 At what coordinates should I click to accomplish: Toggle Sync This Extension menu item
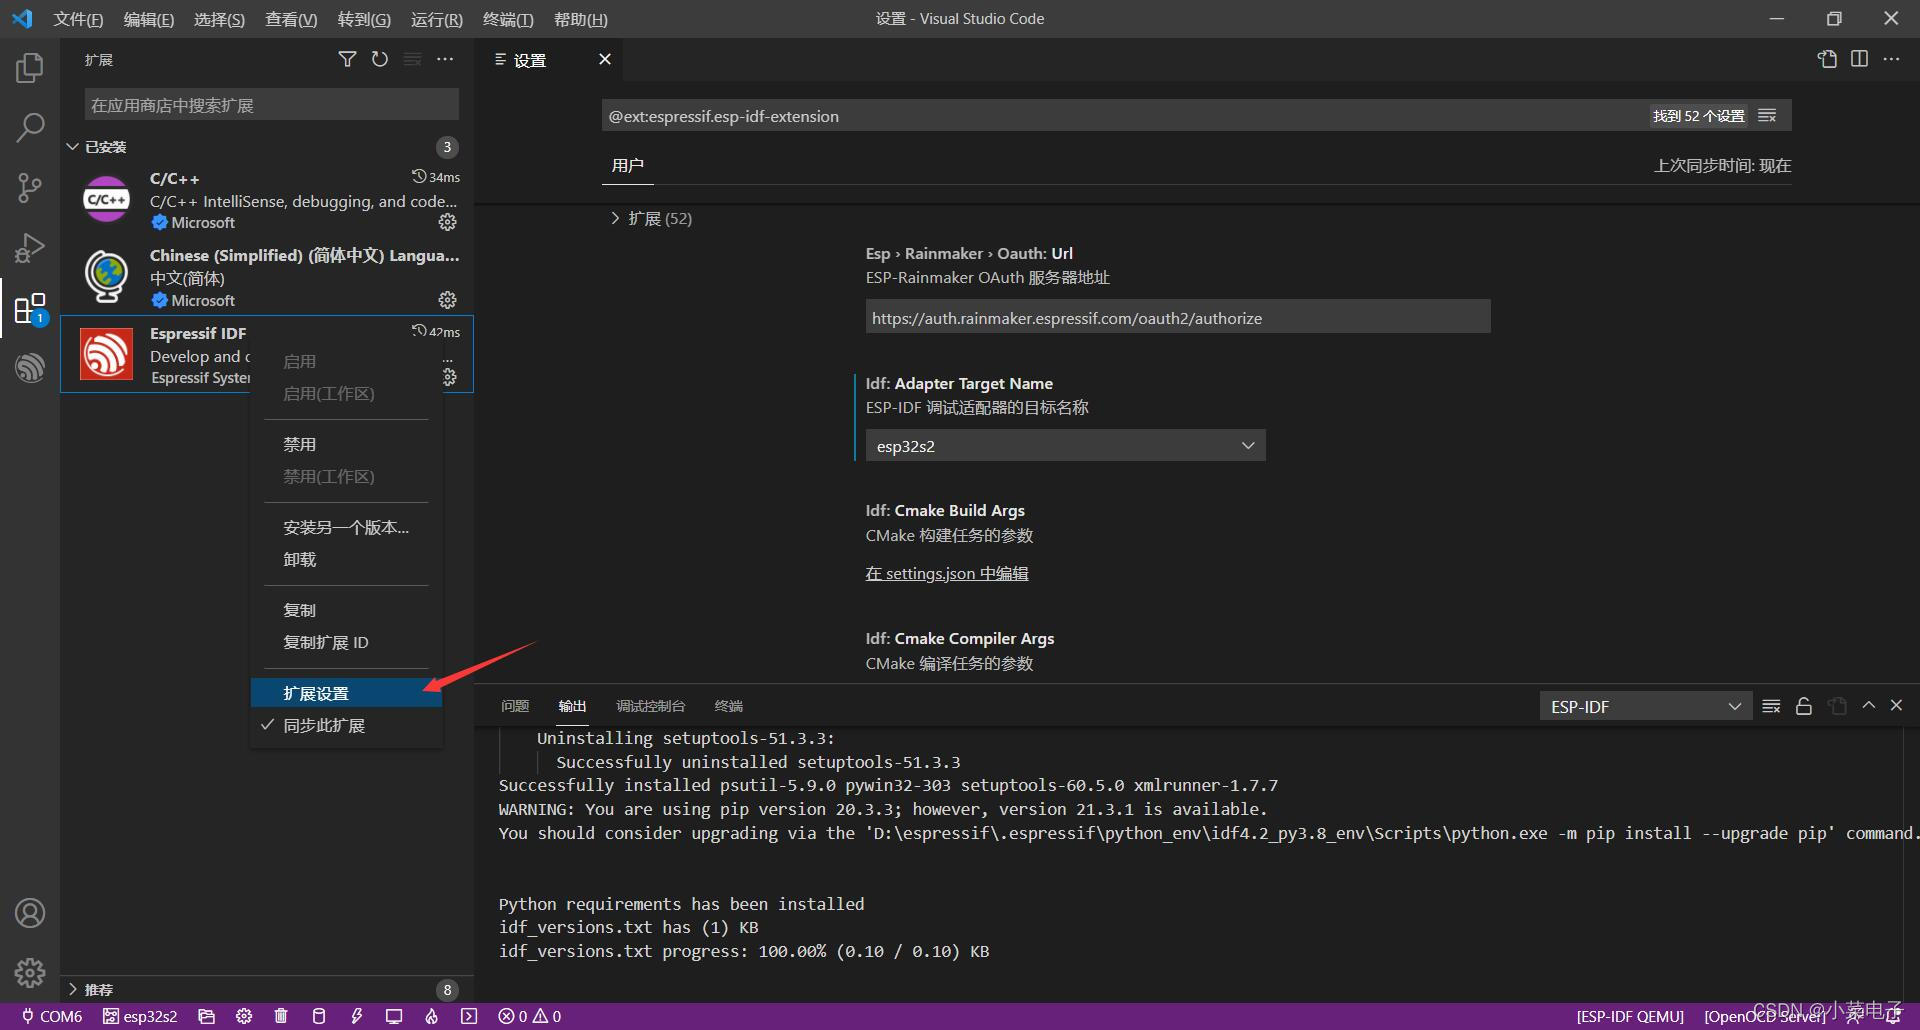(346, 725)
